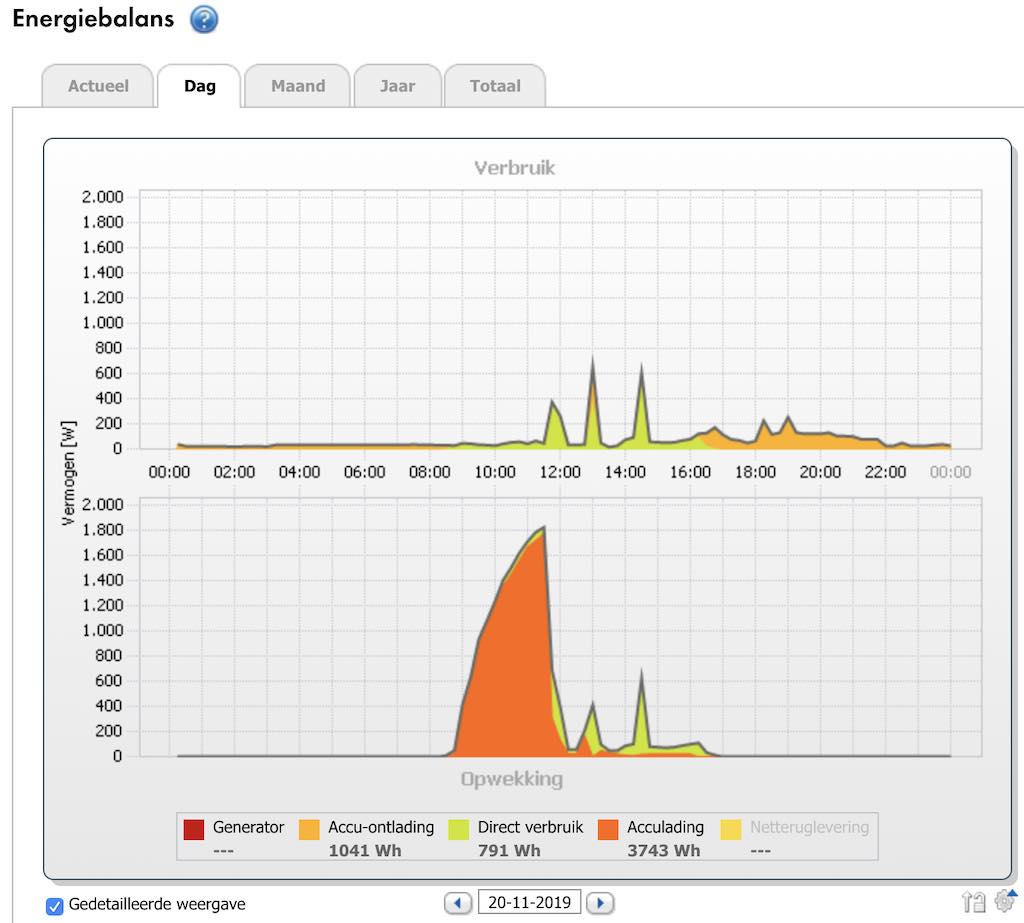
Task: Go to the previous day with left arrow
Action: 458,903
